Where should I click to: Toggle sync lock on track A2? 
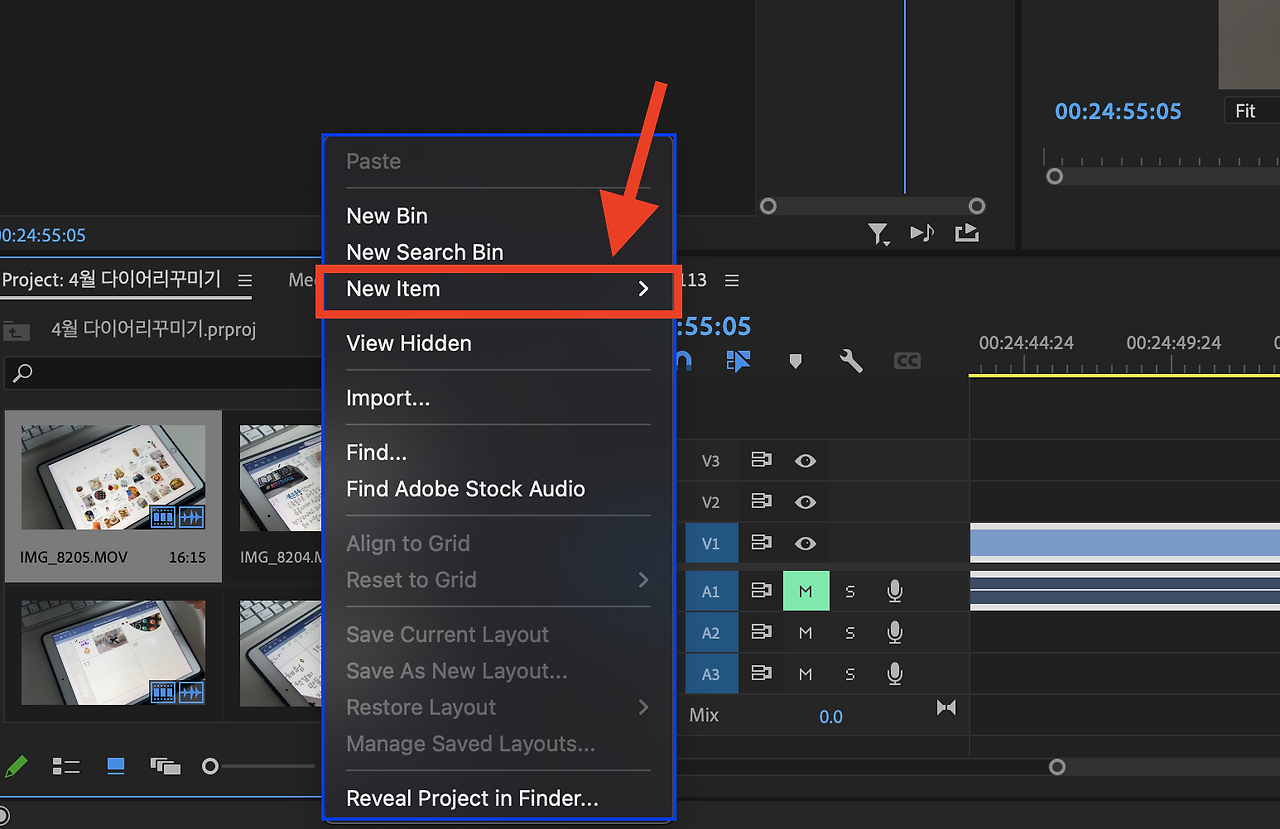[x=762, y=633]
